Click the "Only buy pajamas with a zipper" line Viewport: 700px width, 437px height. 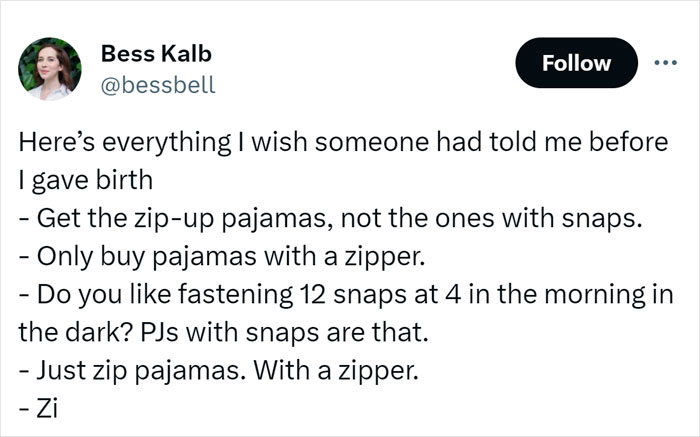[x=222, y=257]
